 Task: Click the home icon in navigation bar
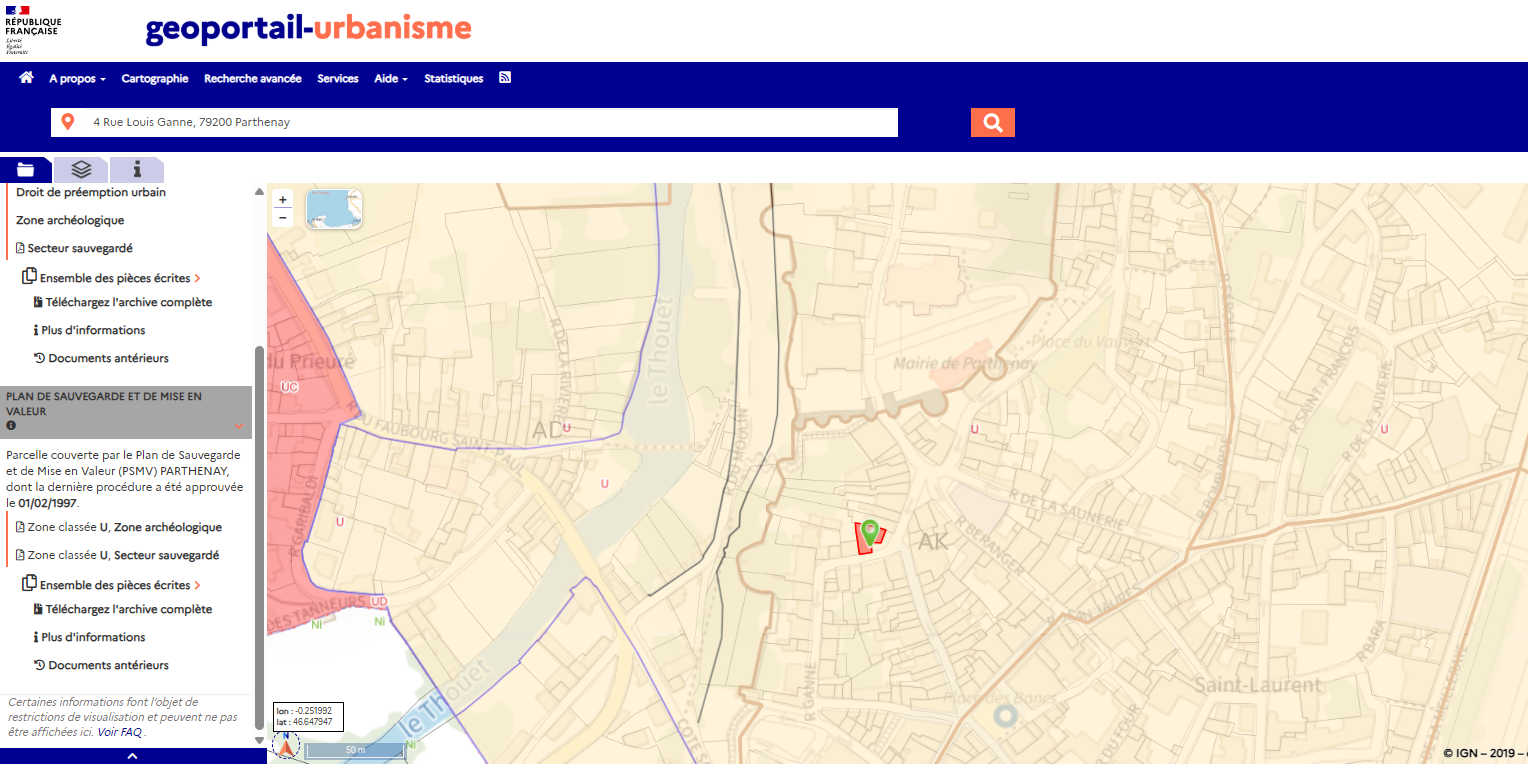pos(26,78)
